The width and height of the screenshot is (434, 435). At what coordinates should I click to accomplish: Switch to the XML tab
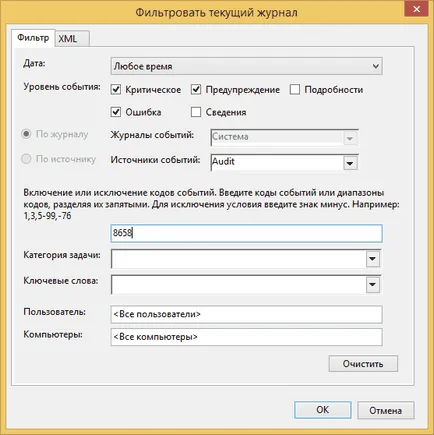point(72,39)
